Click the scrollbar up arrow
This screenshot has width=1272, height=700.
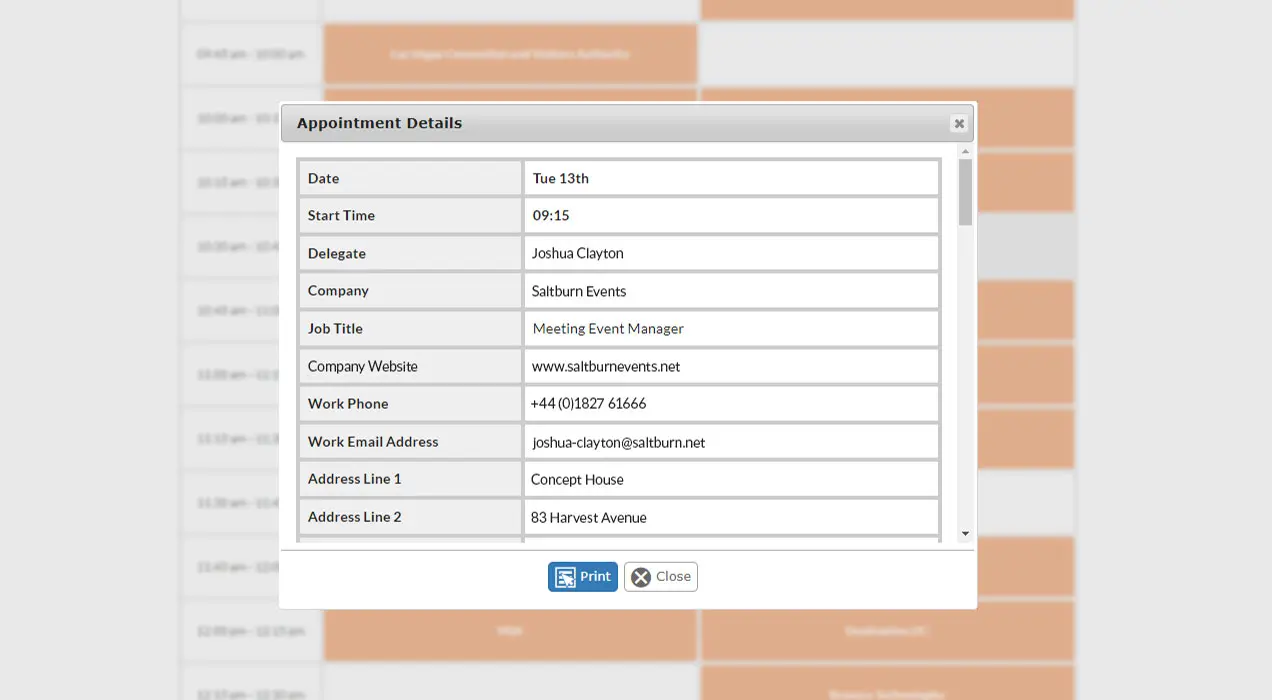(x=964, y=152)
